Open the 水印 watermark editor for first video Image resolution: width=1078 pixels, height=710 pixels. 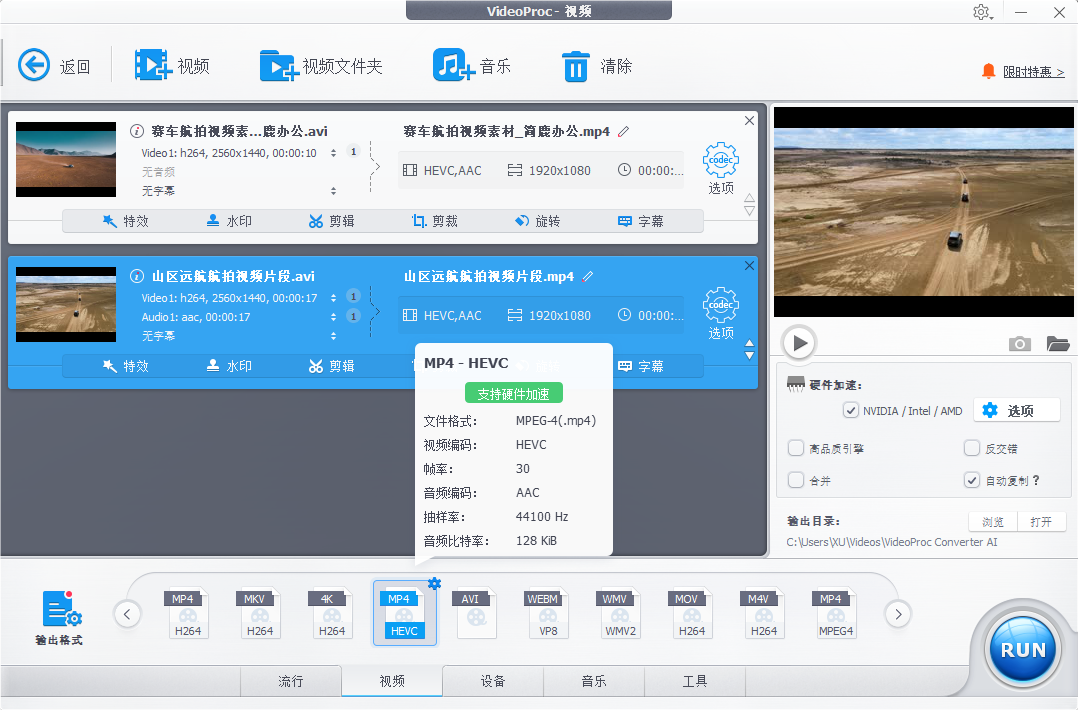pos(229,221)
